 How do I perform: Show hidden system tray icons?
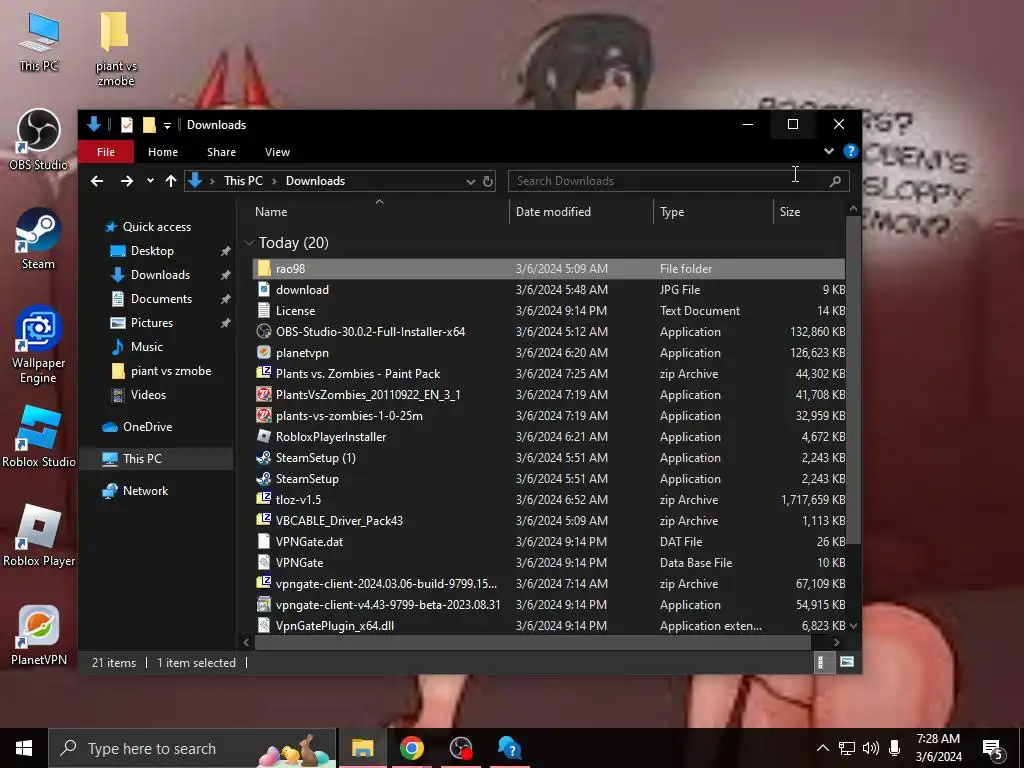coord(823,748)
